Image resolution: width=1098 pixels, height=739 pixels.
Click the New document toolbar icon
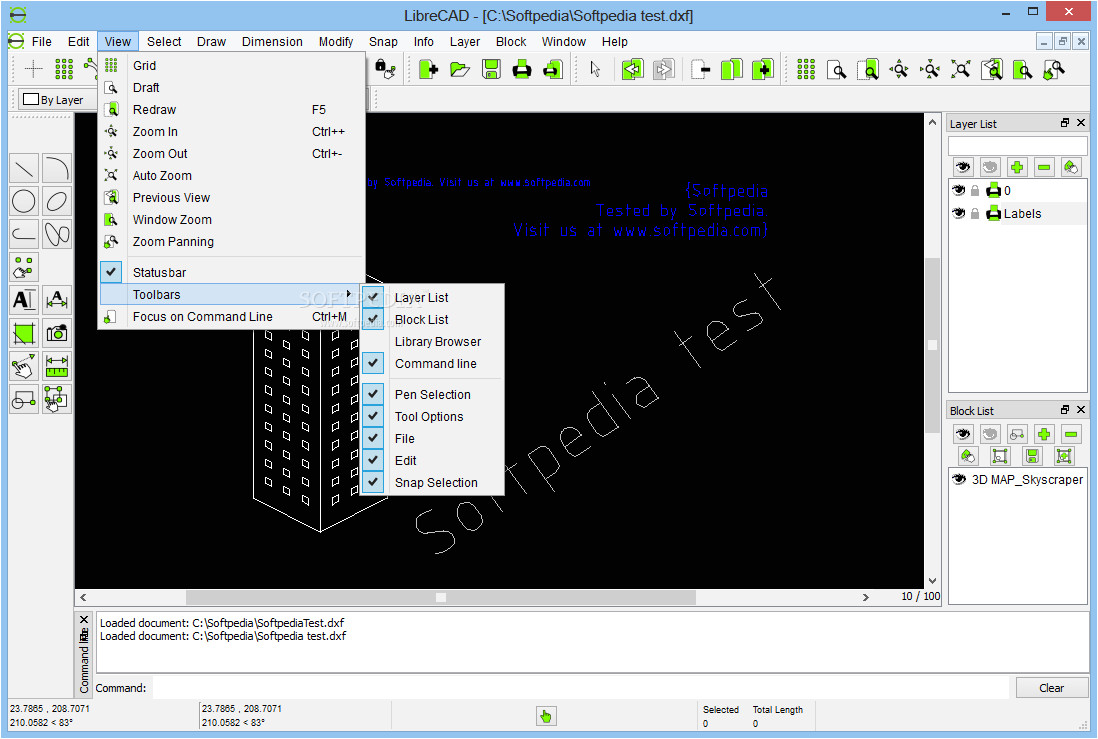coord(429,69)
